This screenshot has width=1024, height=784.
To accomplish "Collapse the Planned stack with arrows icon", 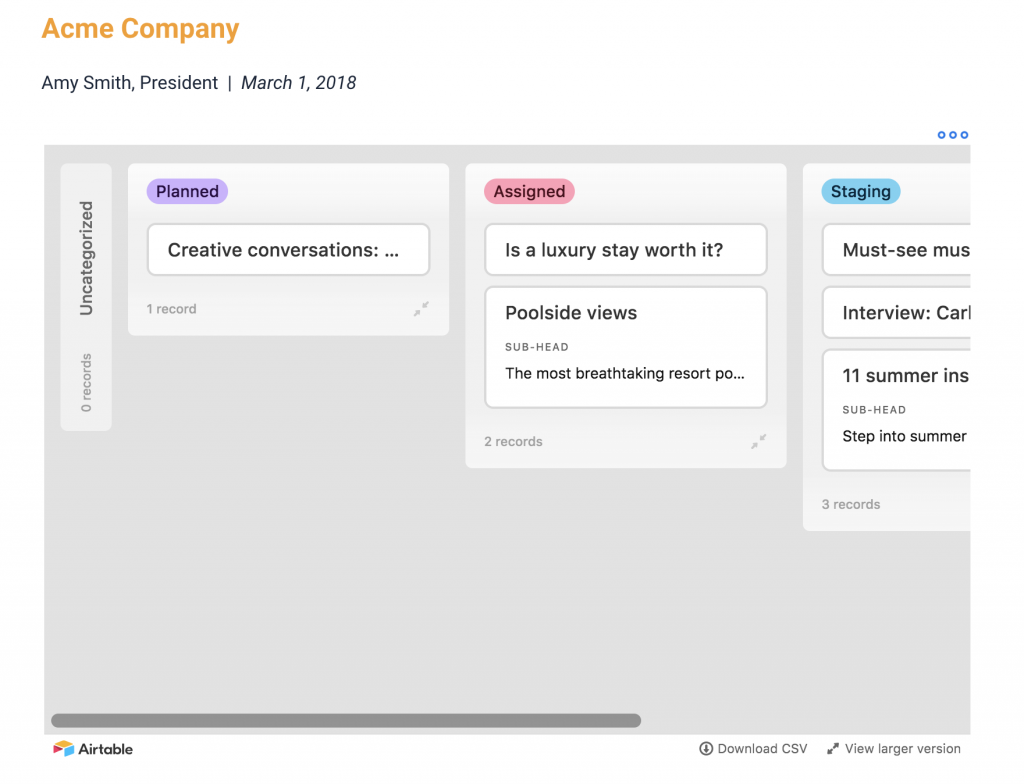I will [x=422, y=309].
